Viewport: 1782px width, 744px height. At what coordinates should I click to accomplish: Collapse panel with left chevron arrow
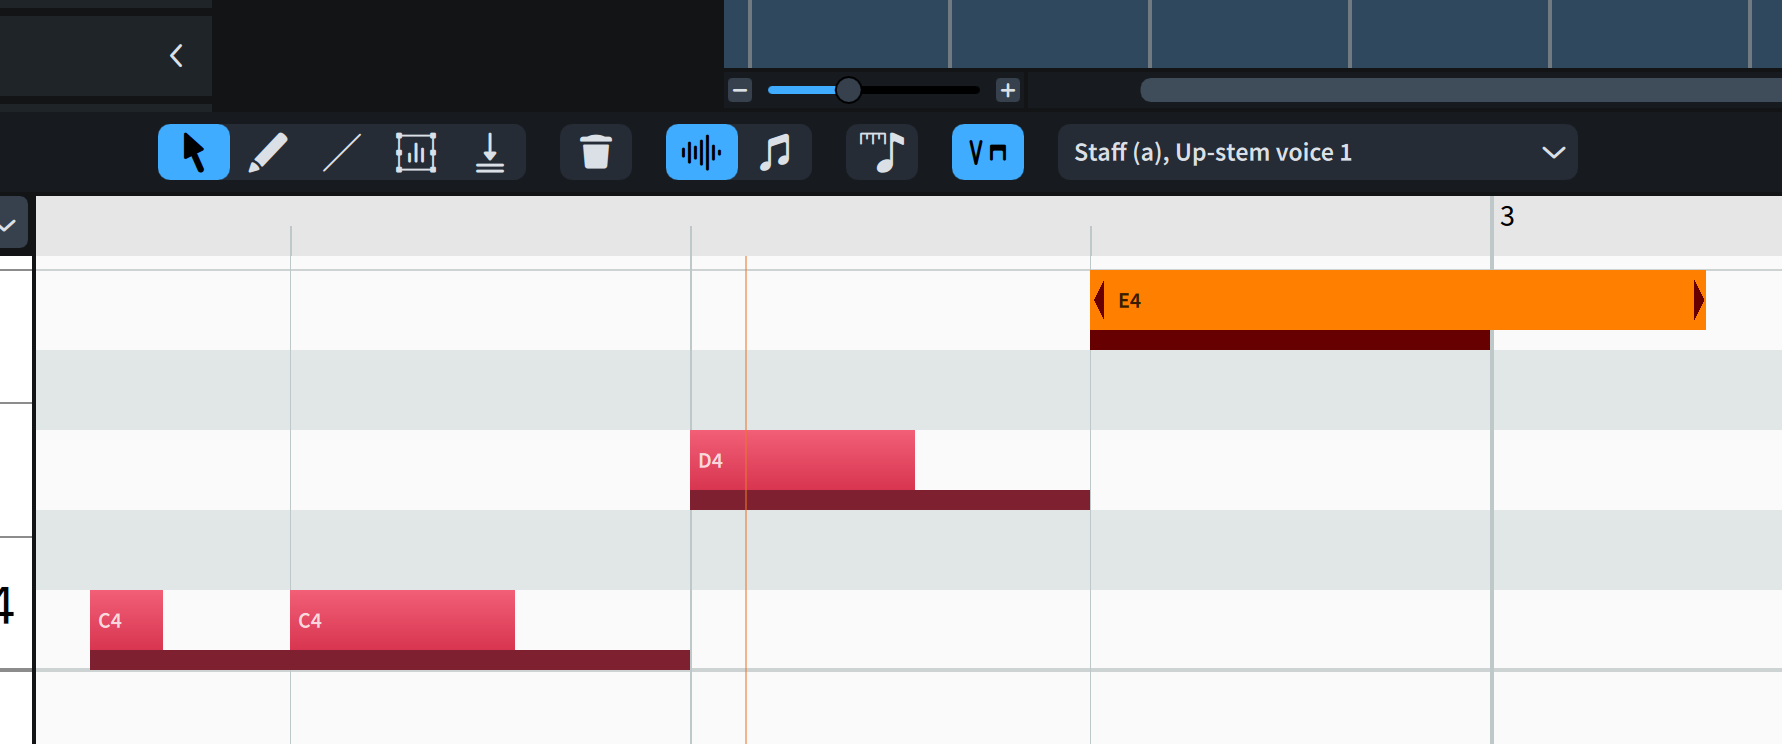tap(177, 56)
